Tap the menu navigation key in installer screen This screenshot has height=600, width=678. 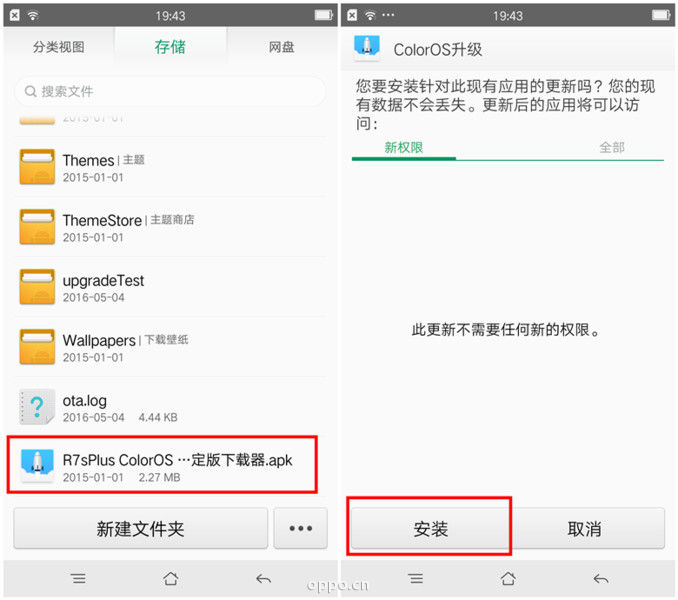(x=416, y=578)
